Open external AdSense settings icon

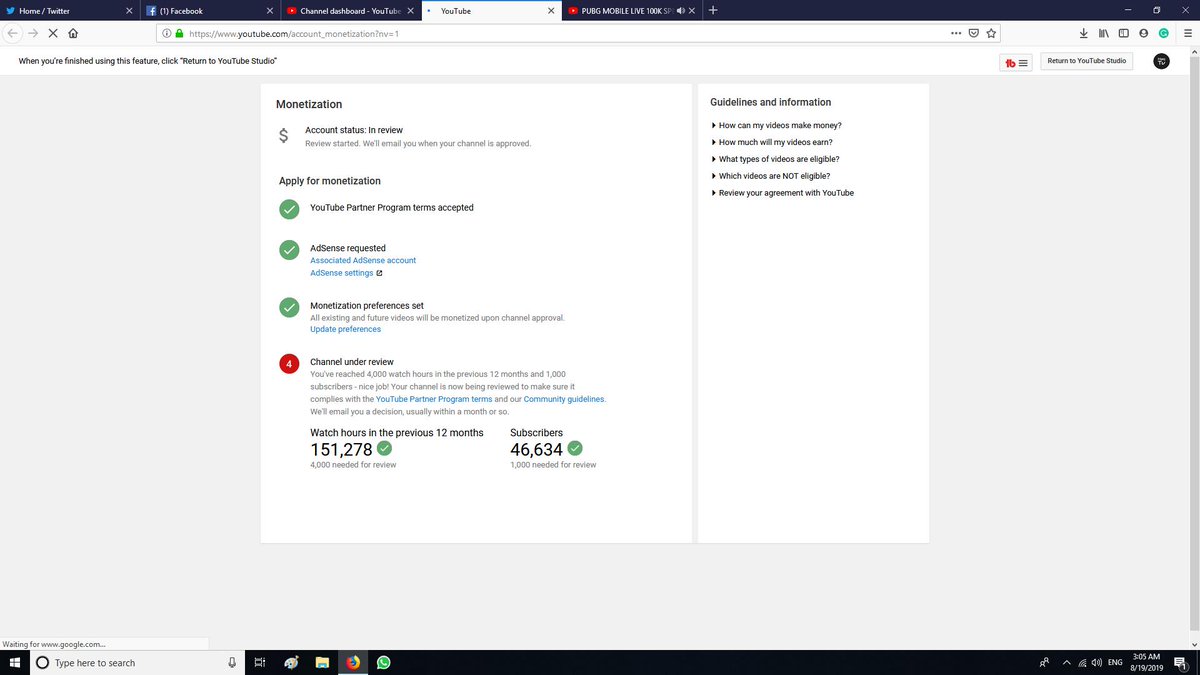pyautogui.click(x=379, y=273)
